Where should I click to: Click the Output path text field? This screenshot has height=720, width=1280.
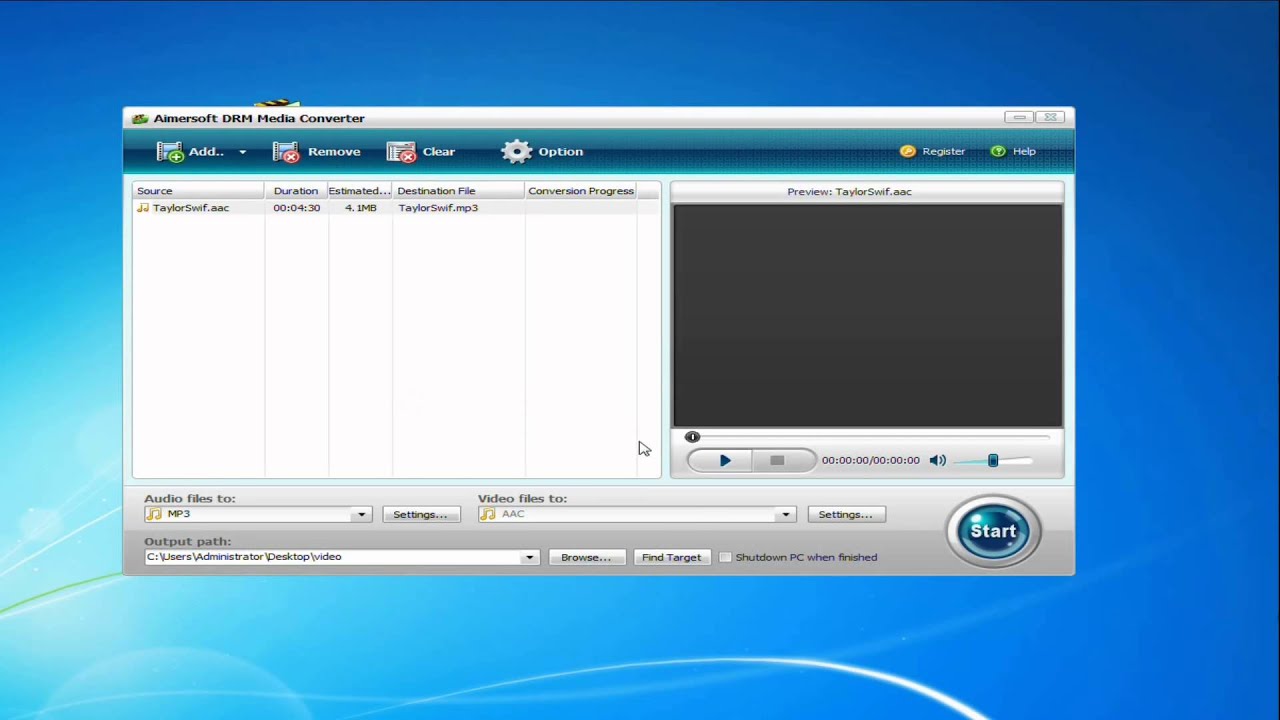pos(333,557)
